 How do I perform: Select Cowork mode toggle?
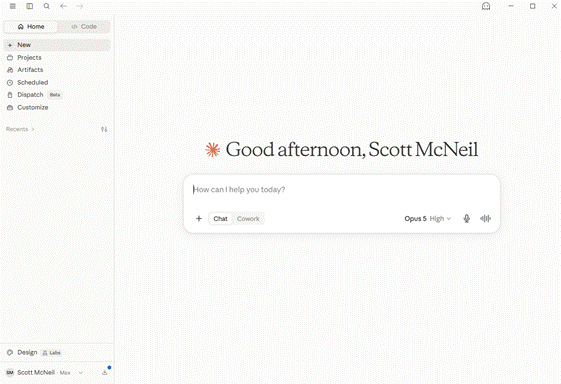[248, 219]
